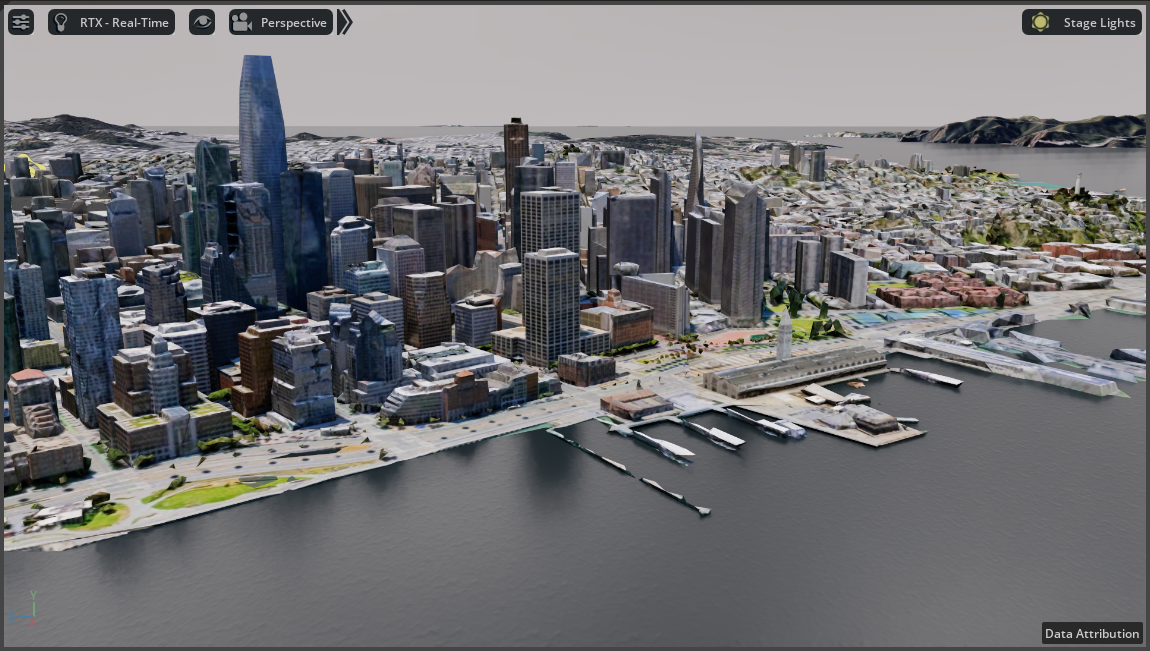Viewport: 1150px width, 651px height.
Task: Toggle Stage Lights lighting mode
Action: pos(1081,21)
